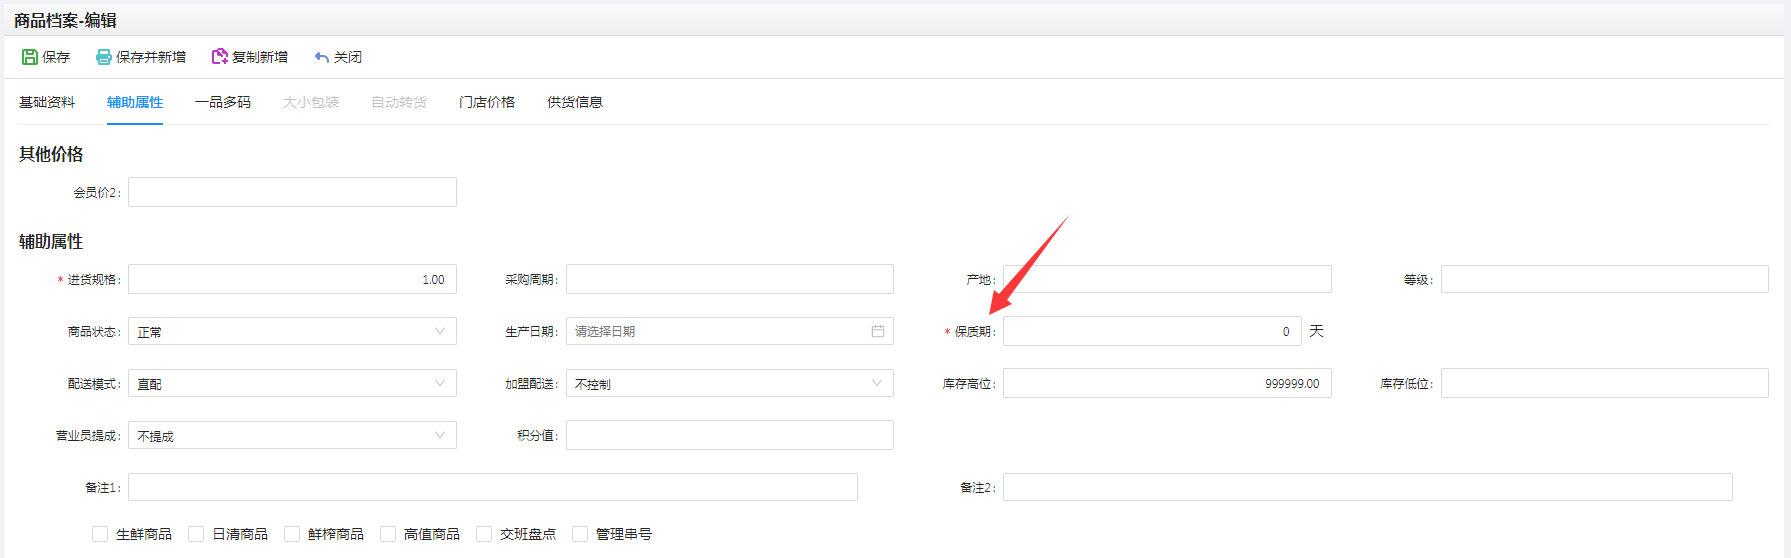Screen dimensions: 1791x558
Task: Check the 鲜榨商品 checkbox
Action: coord(292,534)
